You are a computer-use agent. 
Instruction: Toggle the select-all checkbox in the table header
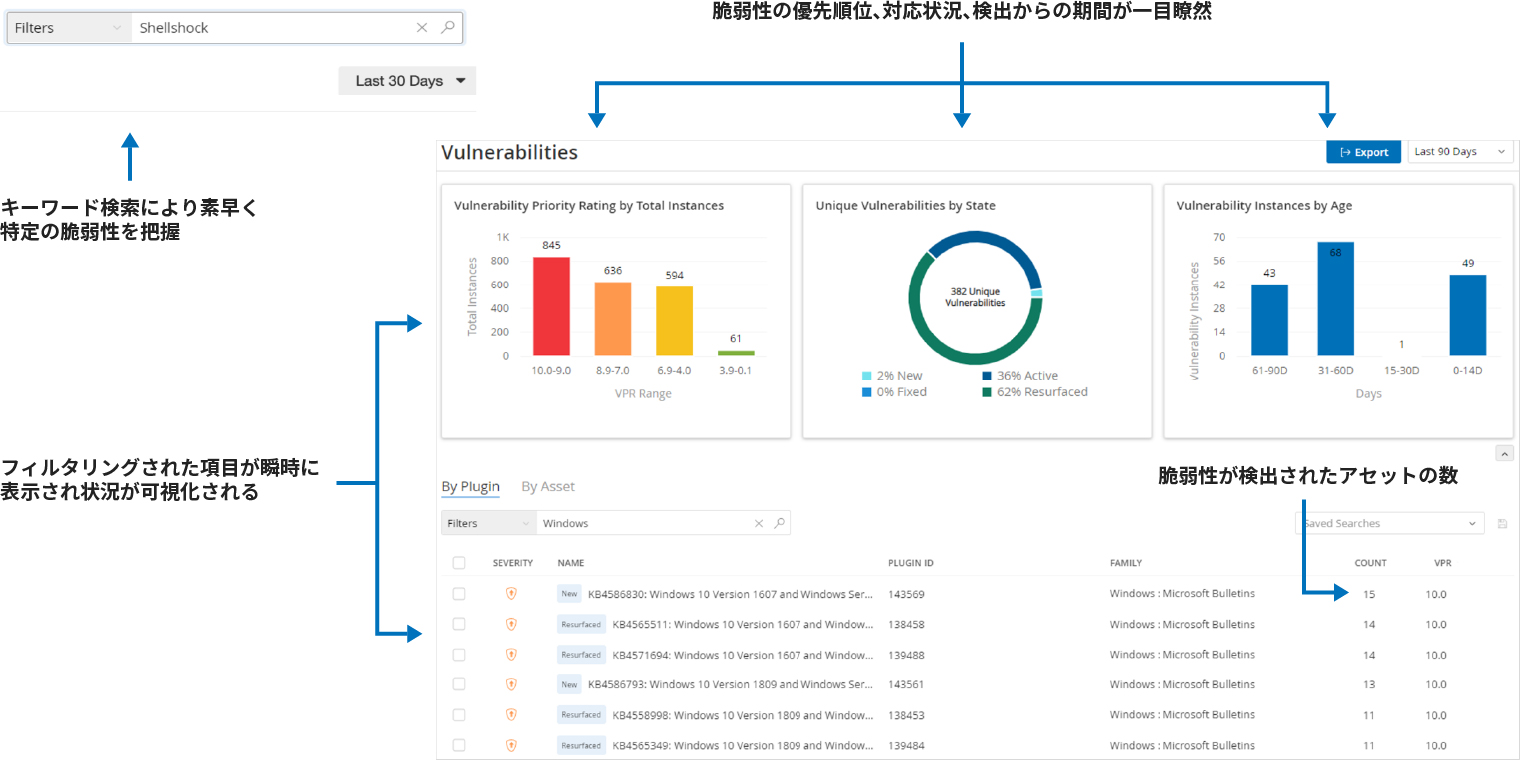coord(459,563)
